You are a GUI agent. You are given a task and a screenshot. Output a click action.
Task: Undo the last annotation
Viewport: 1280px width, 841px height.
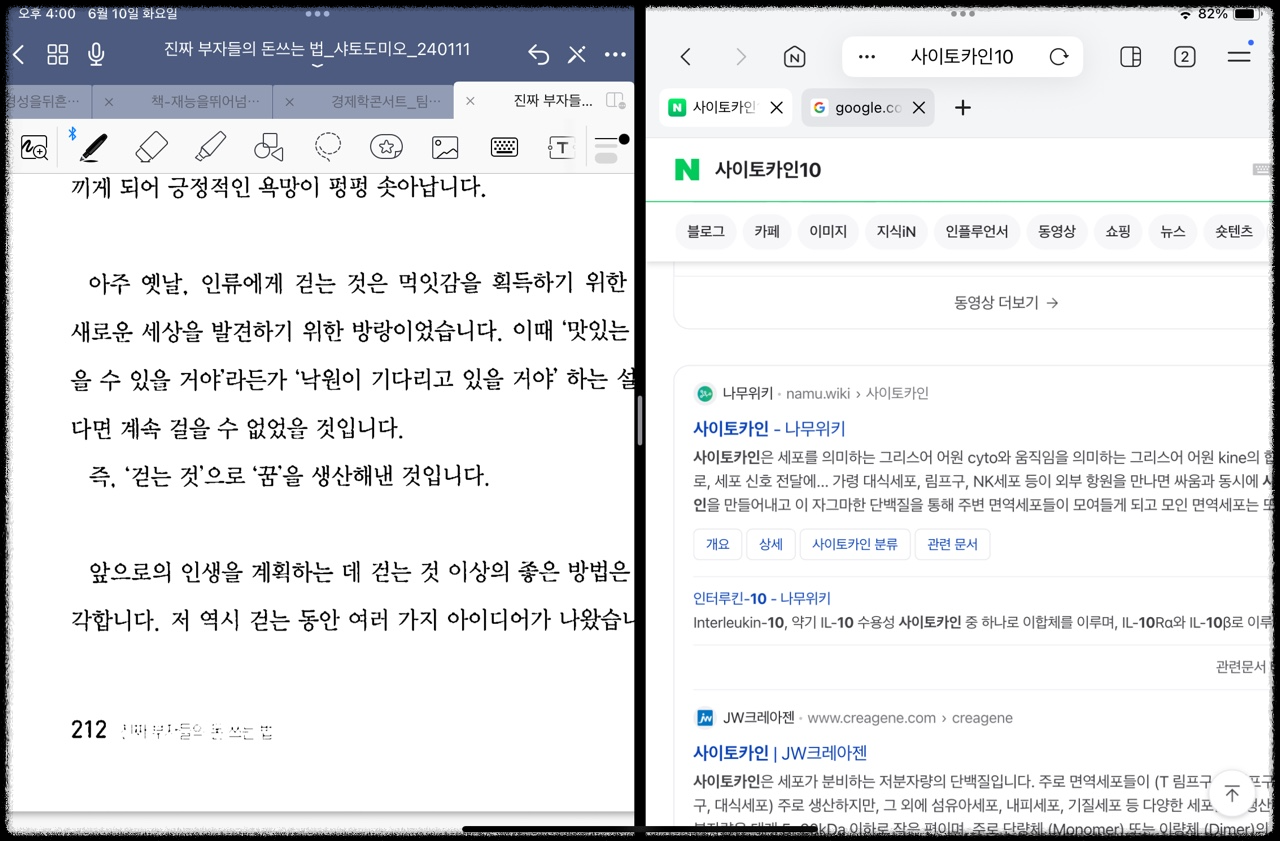click(538, 56)
